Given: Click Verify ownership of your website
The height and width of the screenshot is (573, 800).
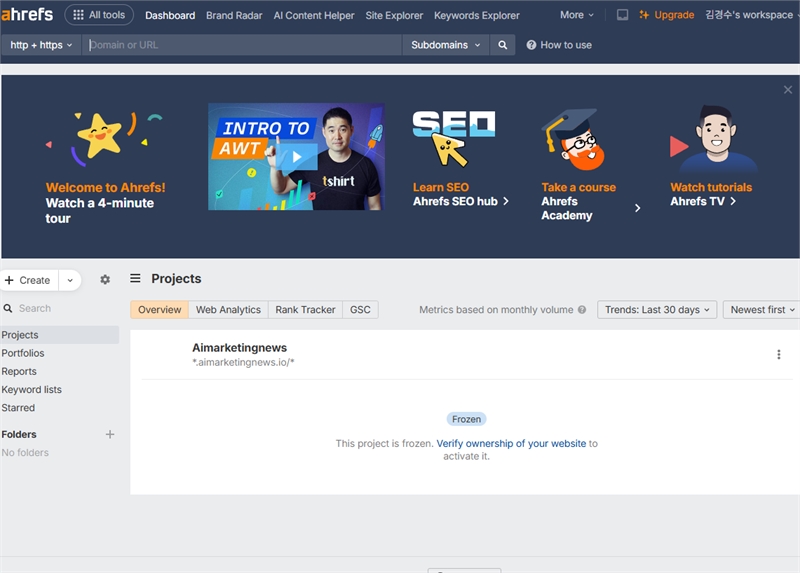Looking at the screenshot, I should tap(511, 443).
